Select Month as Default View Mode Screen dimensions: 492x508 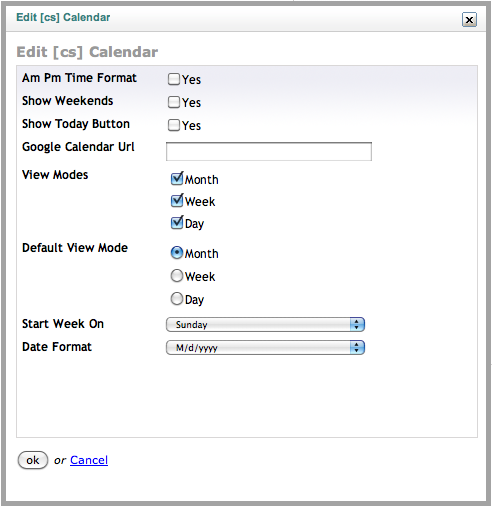[x=177, y=253]
